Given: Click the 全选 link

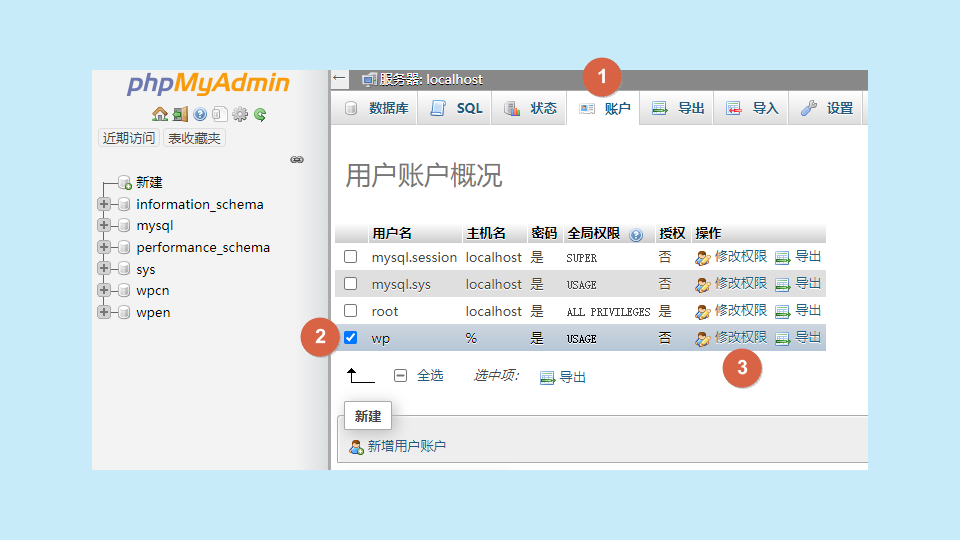Looking at the screenshot, I should [x=430, y=375].
